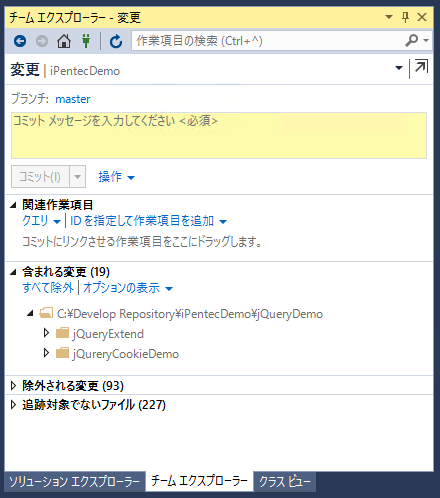Open the 変更 page dropdown arrow
Viewport: 440px width, 498px height.
click(x=399, y=68)
